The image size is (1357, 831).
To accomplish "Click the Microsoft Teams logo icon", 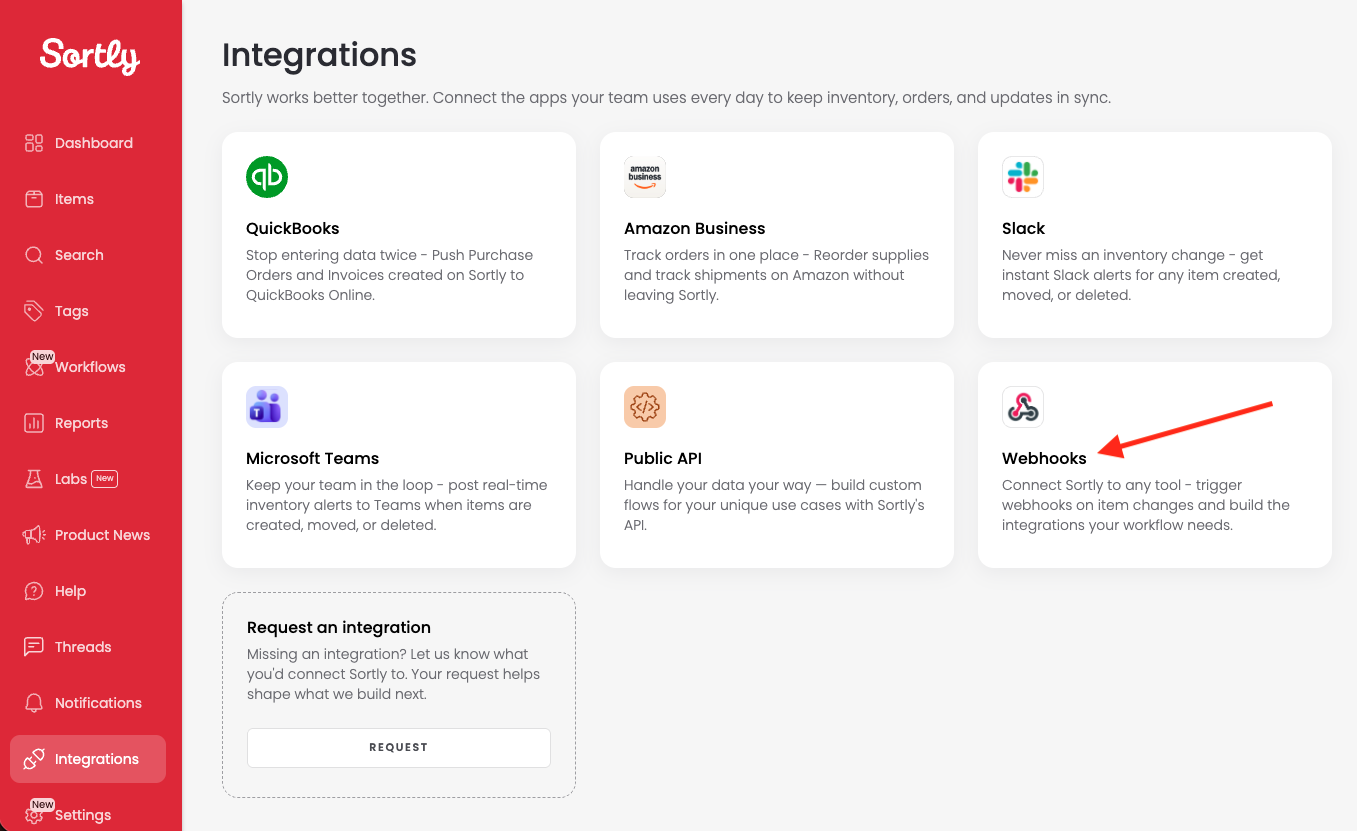I will coord(267,407).
